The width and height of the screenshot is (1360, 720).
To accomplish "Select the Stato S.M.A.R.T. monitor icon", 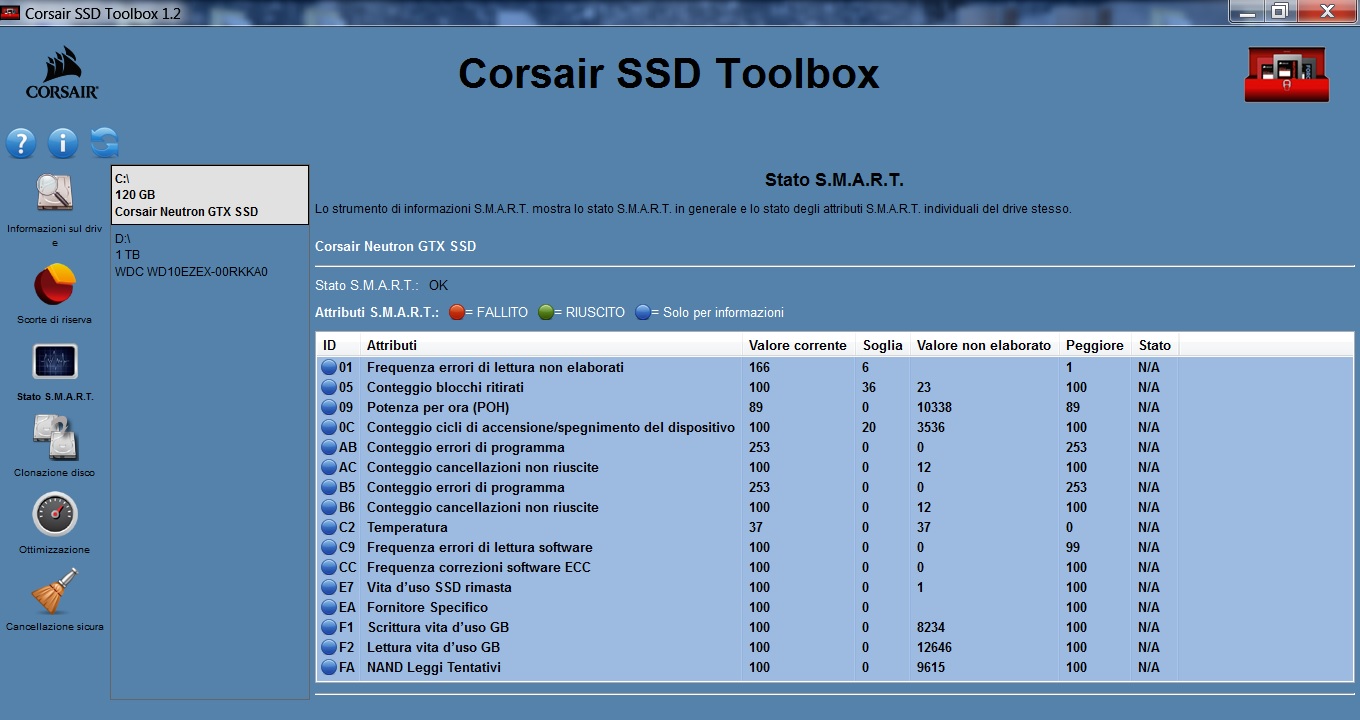I will tap(55, 362).
